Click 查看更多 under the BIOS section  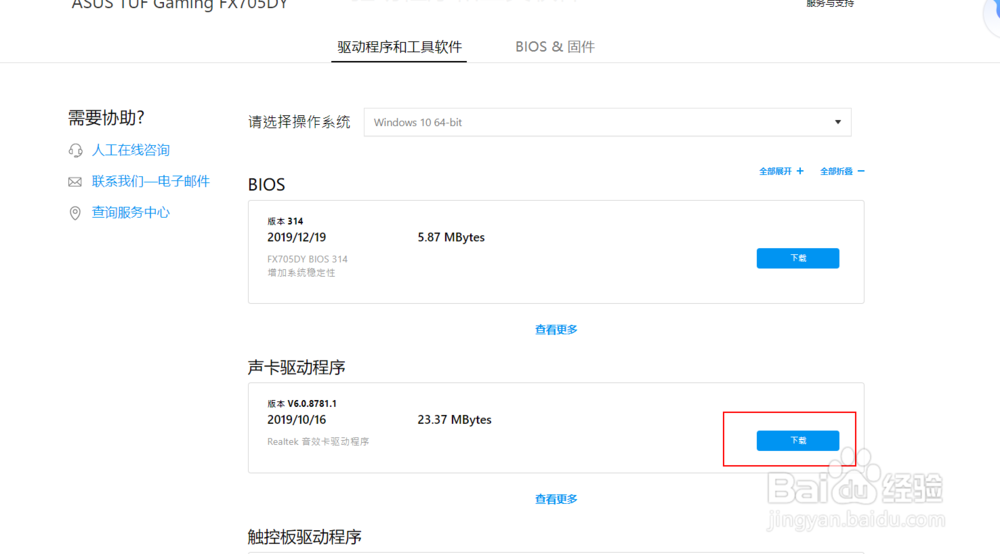point(556,330)
